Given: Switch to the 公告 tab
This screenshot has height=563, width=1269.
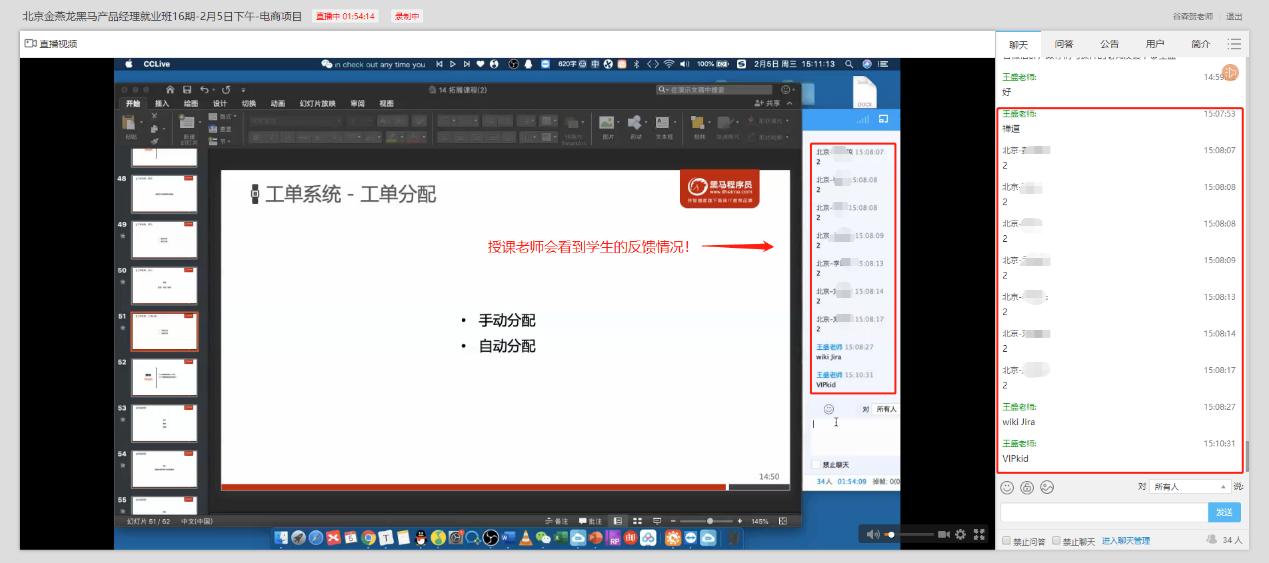Looking at the screenshot, I should coord(1109,44).
